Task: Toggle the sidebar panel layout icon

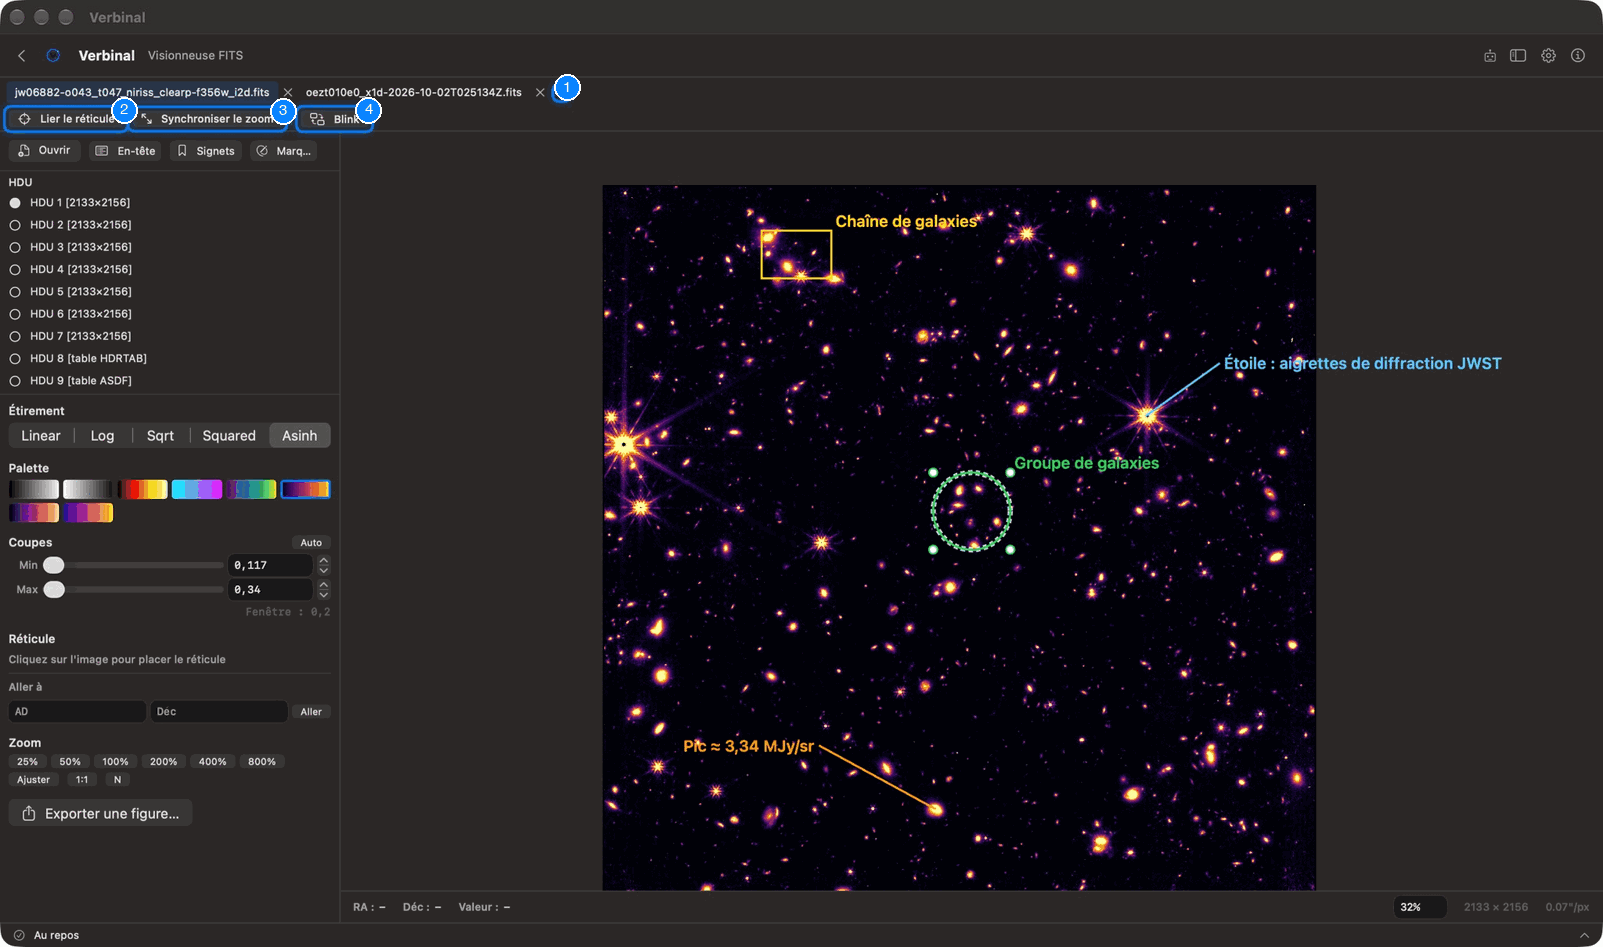Action: point(1518,56)
